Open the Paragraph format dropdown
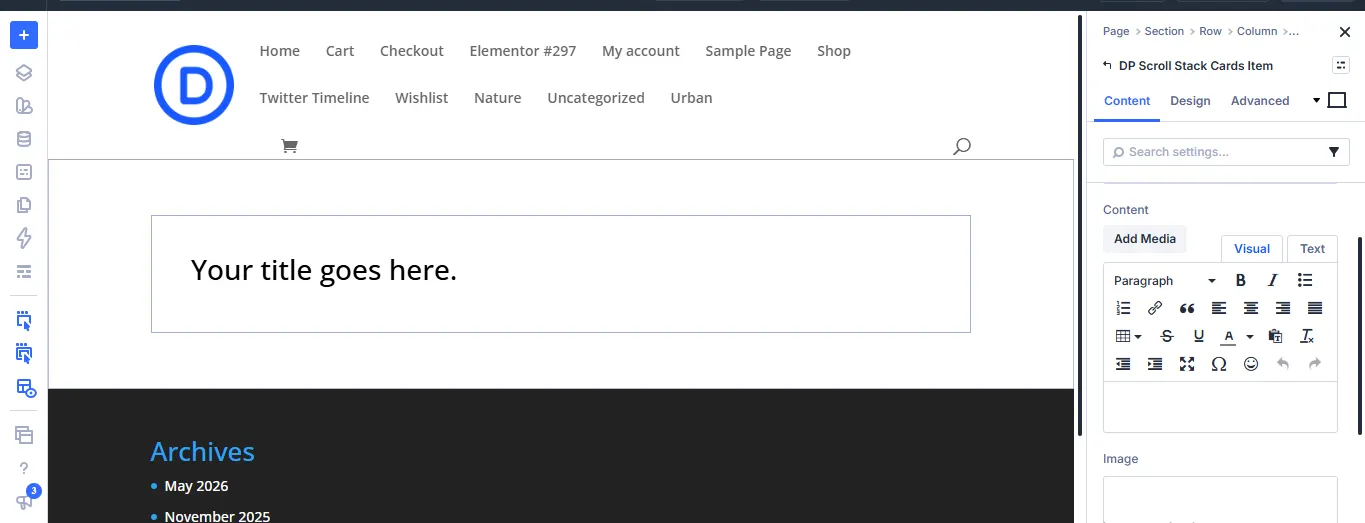The width and height of the screenshot is (1365, 523). click(x=1165, y=281)
